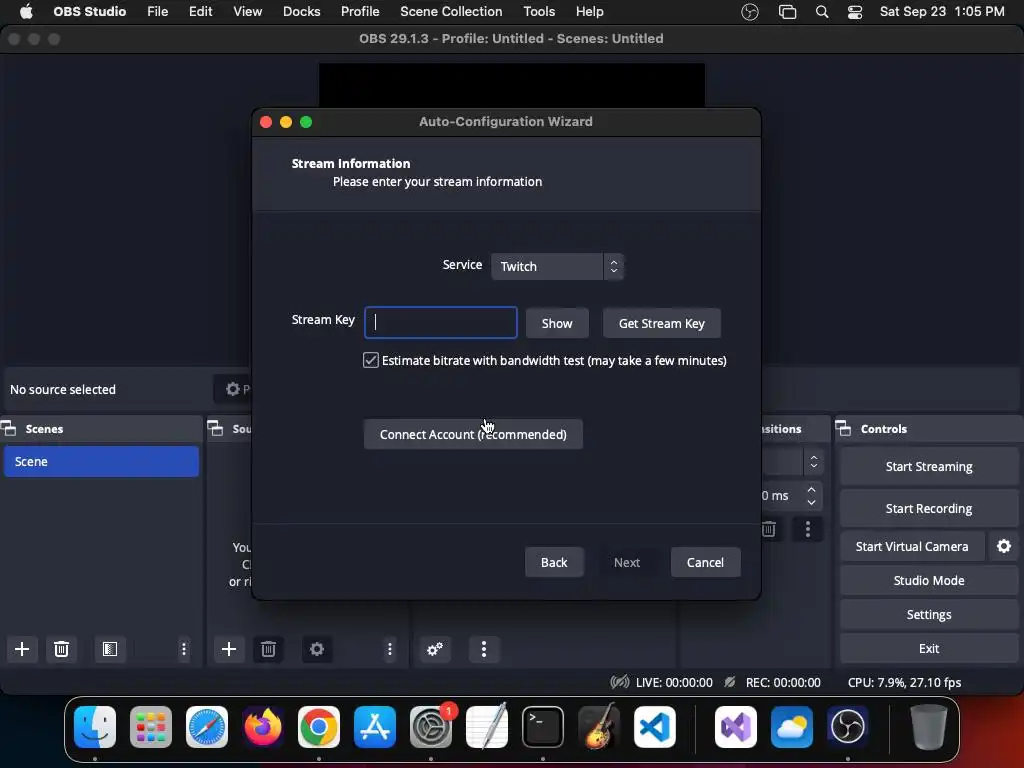1024x768 pixels.
Task: Open the Profile menu
Action: click(360, 12)
